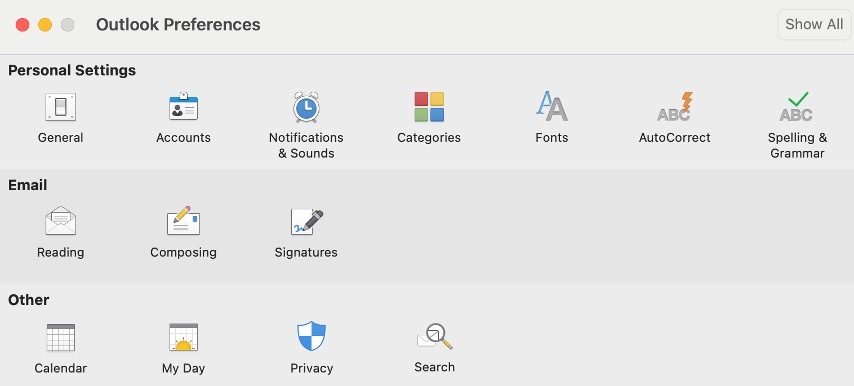Open Privacy shield icon

(x=312, y=336)
